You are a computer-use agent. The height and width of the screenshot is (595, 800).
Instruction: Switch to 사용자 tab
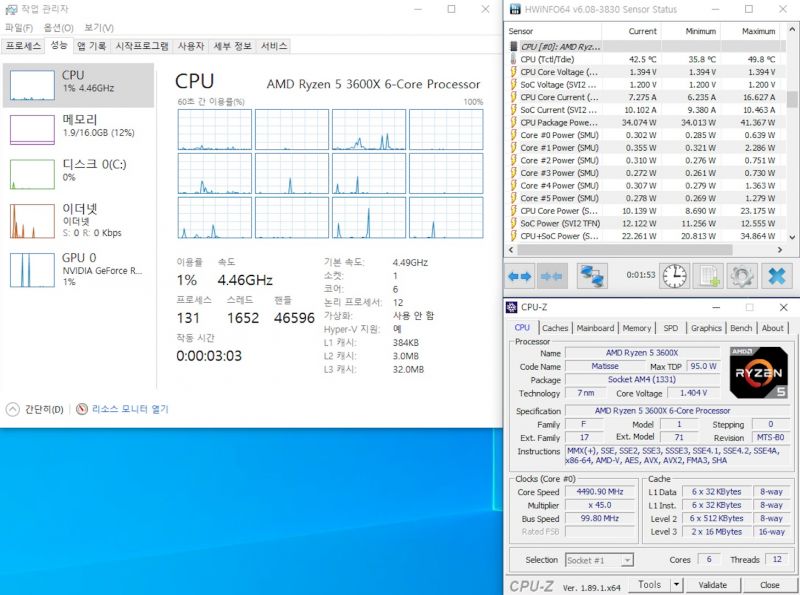click(x=191, y=46)
